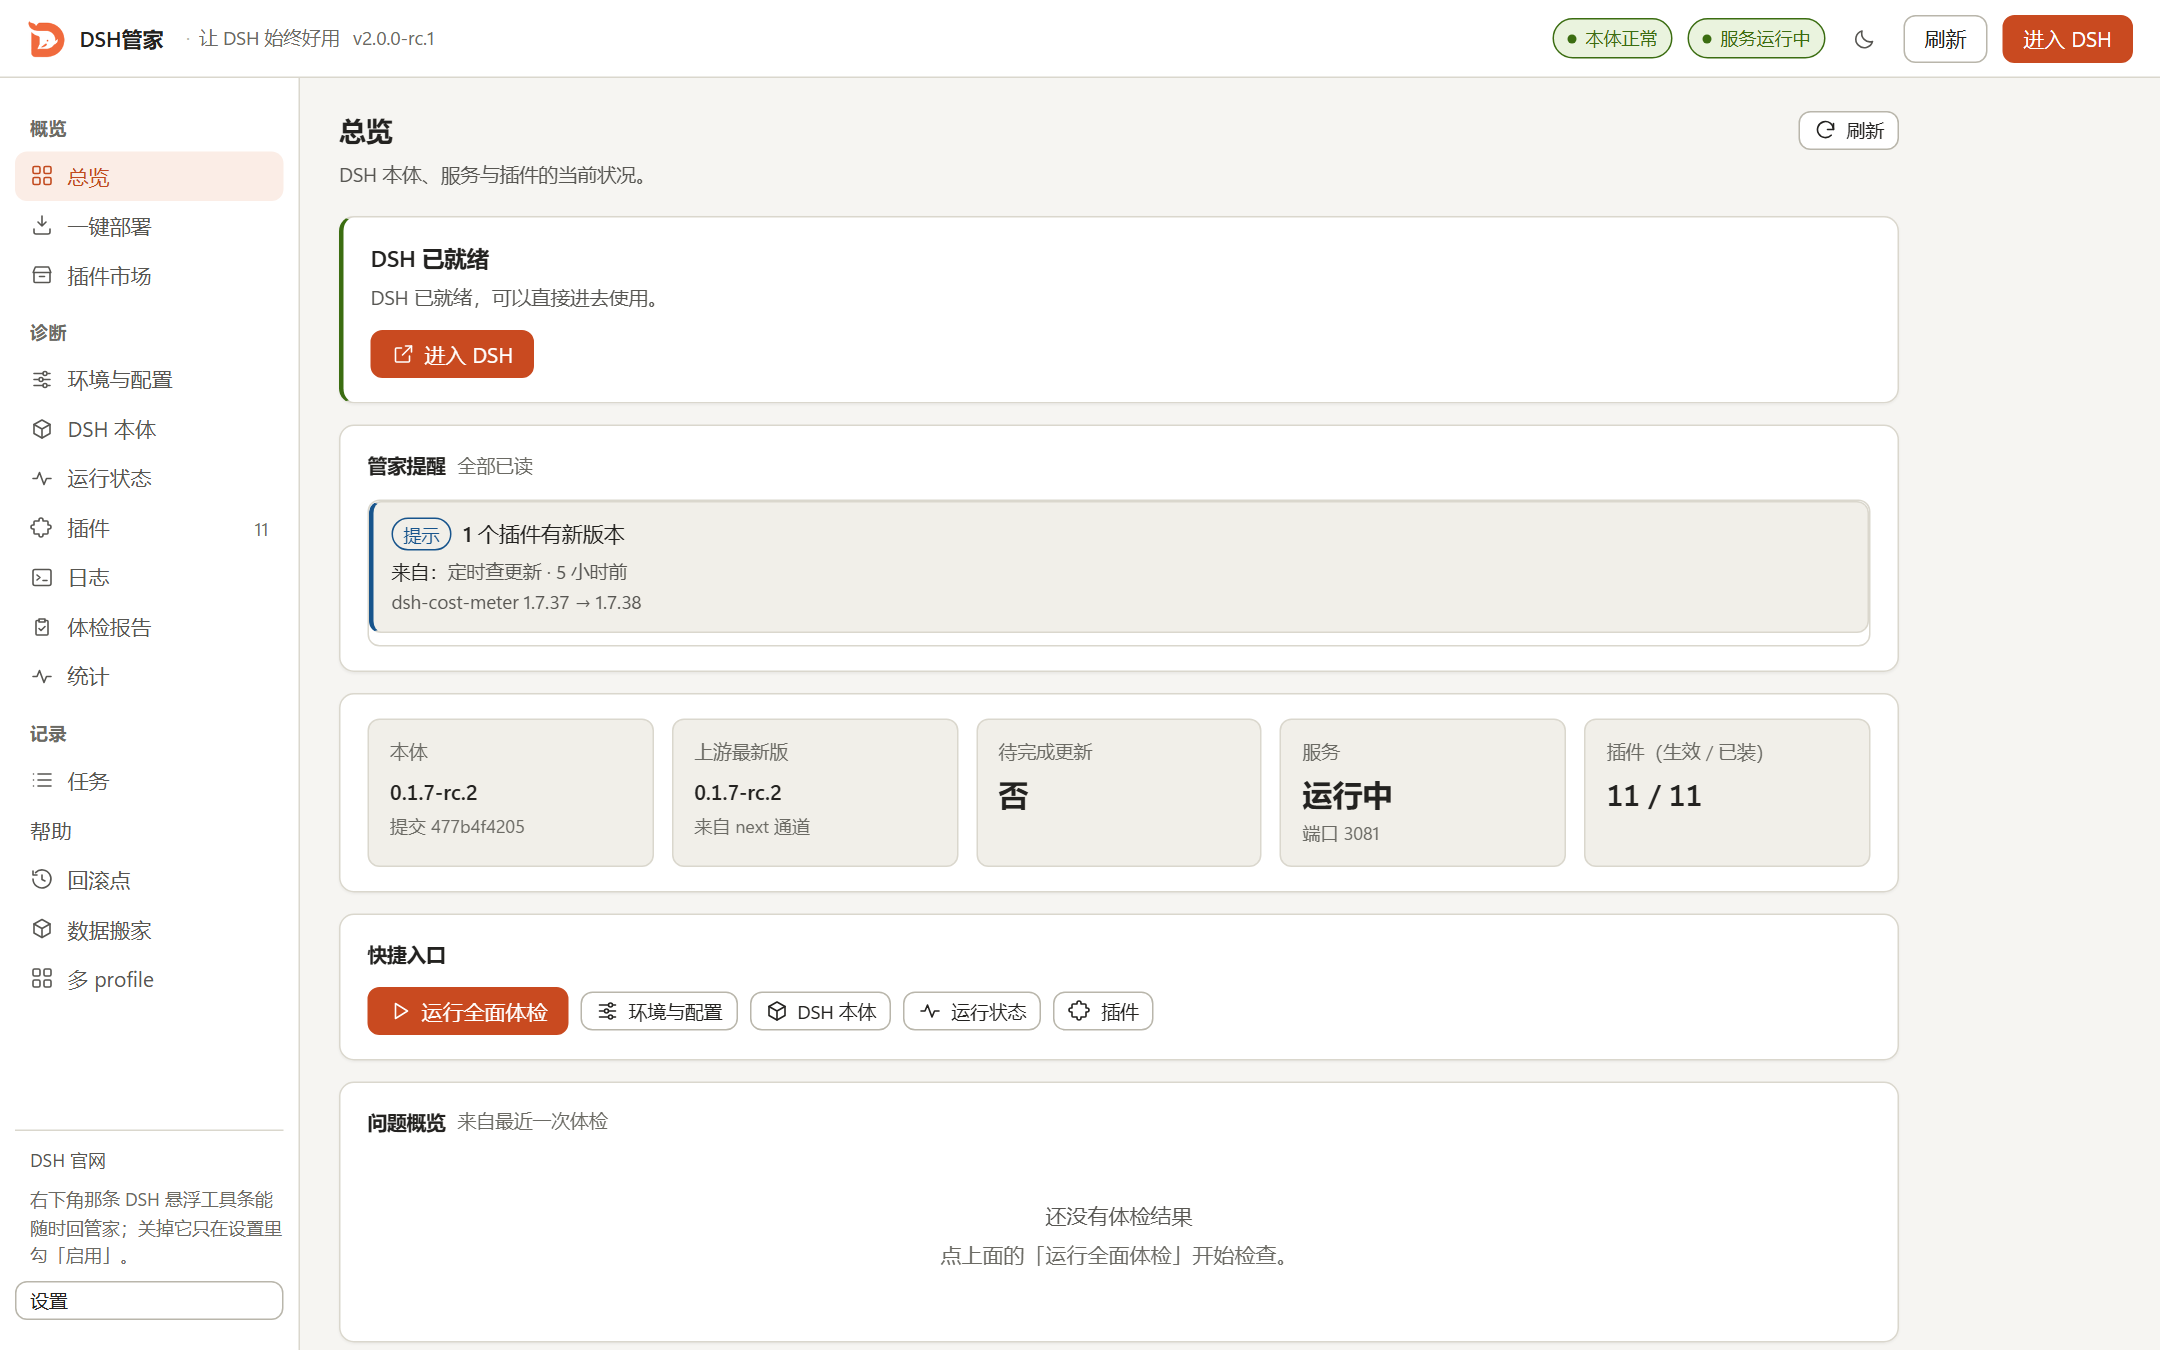Image resolution: width=2160 pixels, height=1350 pixels.
Task: View 体检报告 clipboard icon in sidebar
Action: [42, 627]
